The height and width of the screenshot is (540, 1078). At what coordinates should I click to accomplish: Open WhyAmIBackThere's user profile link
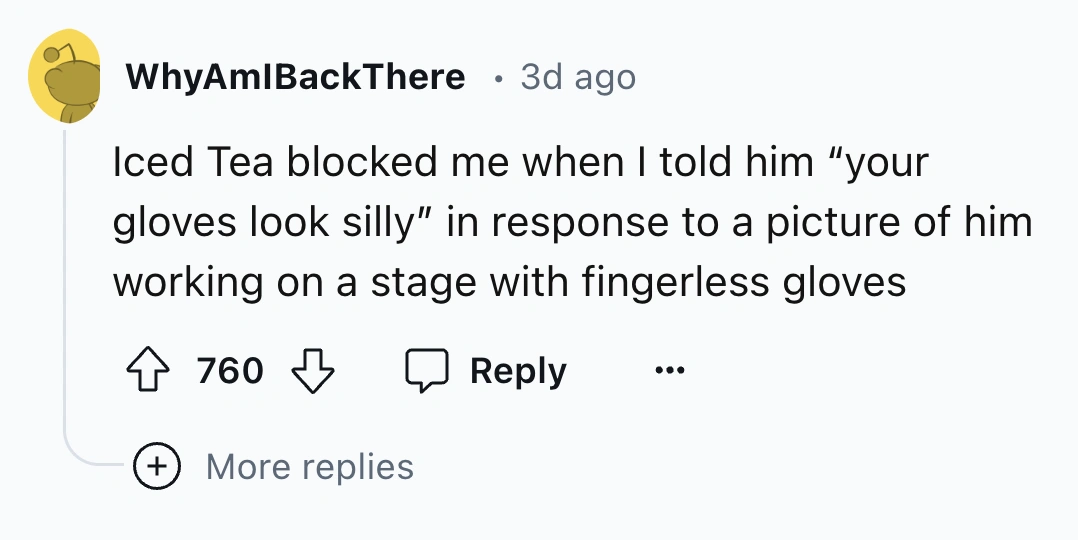pos(295,77)
